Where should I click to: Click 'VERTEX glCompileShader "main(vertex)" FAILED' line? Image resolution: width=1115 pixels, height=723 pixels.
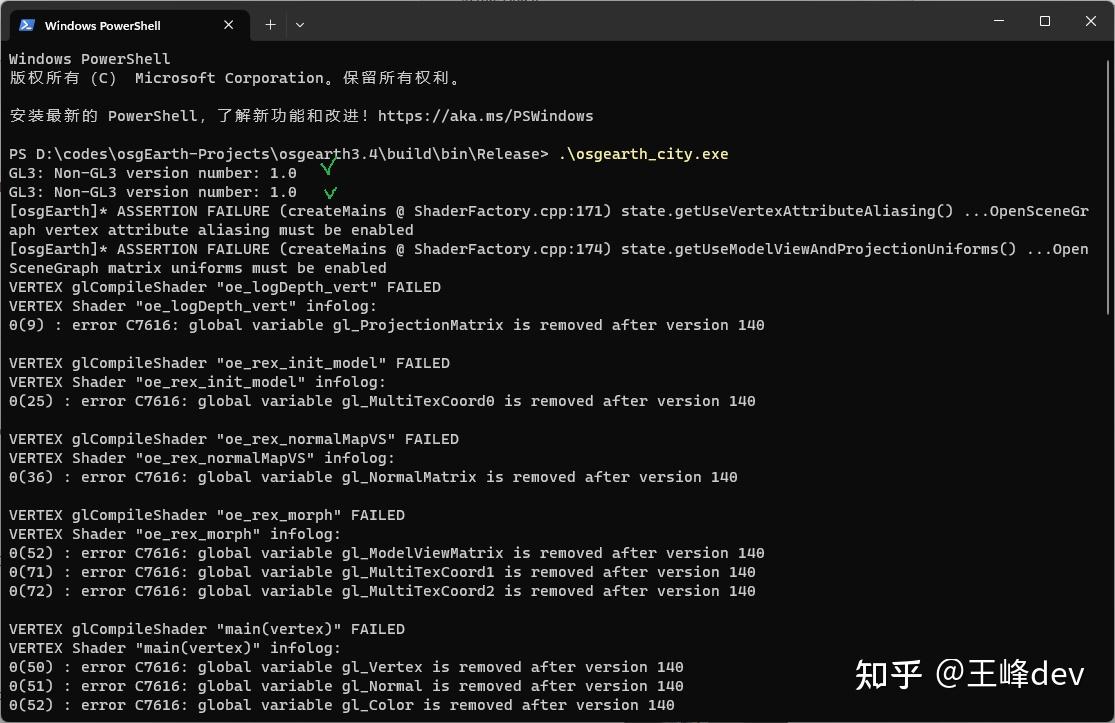[207, 630]
